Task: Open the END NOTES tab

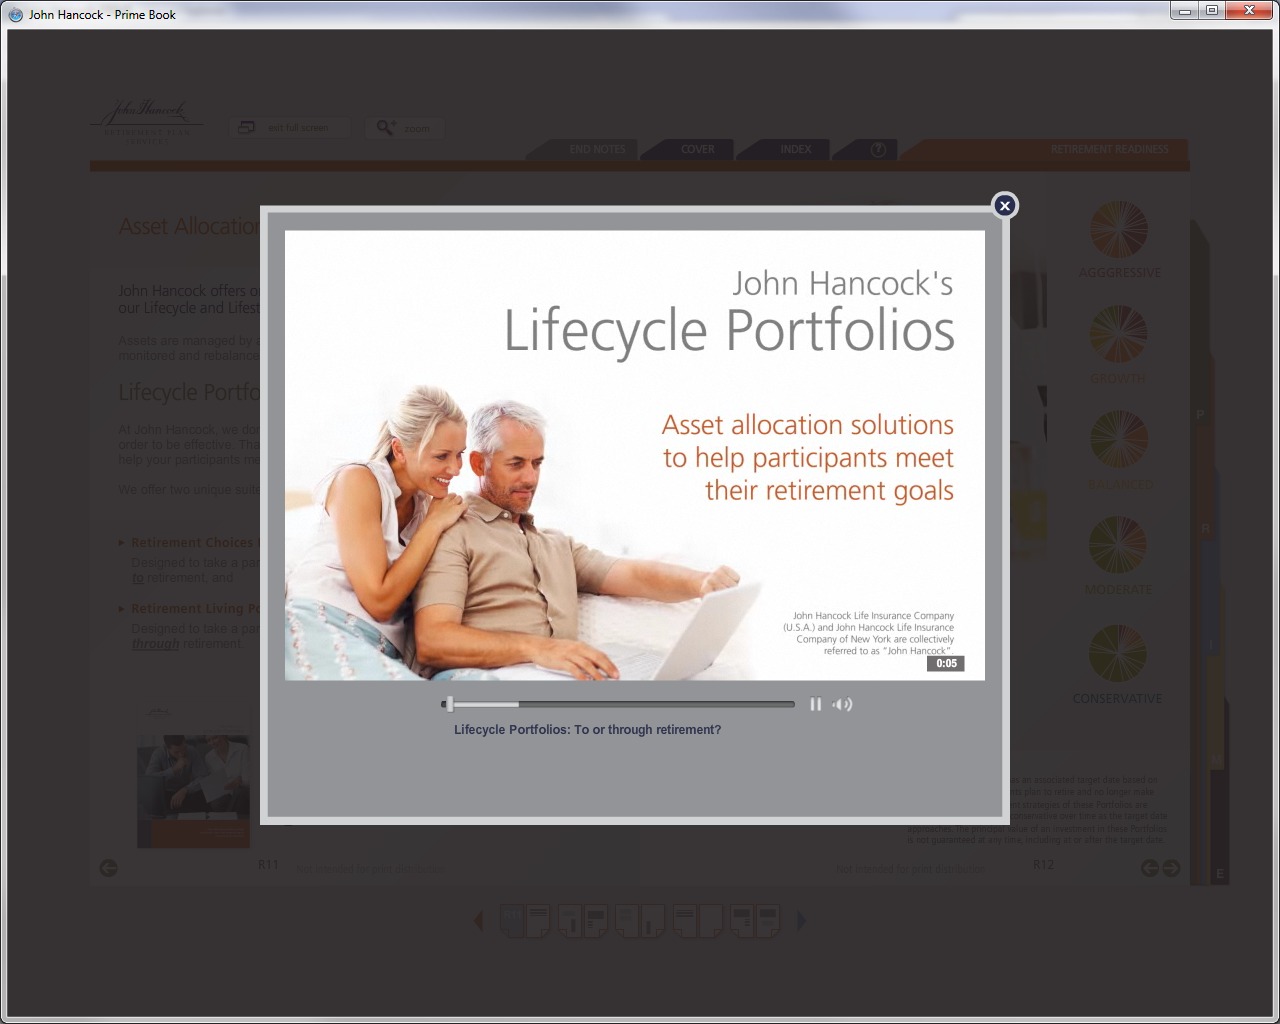Action: tap(596, 149)
